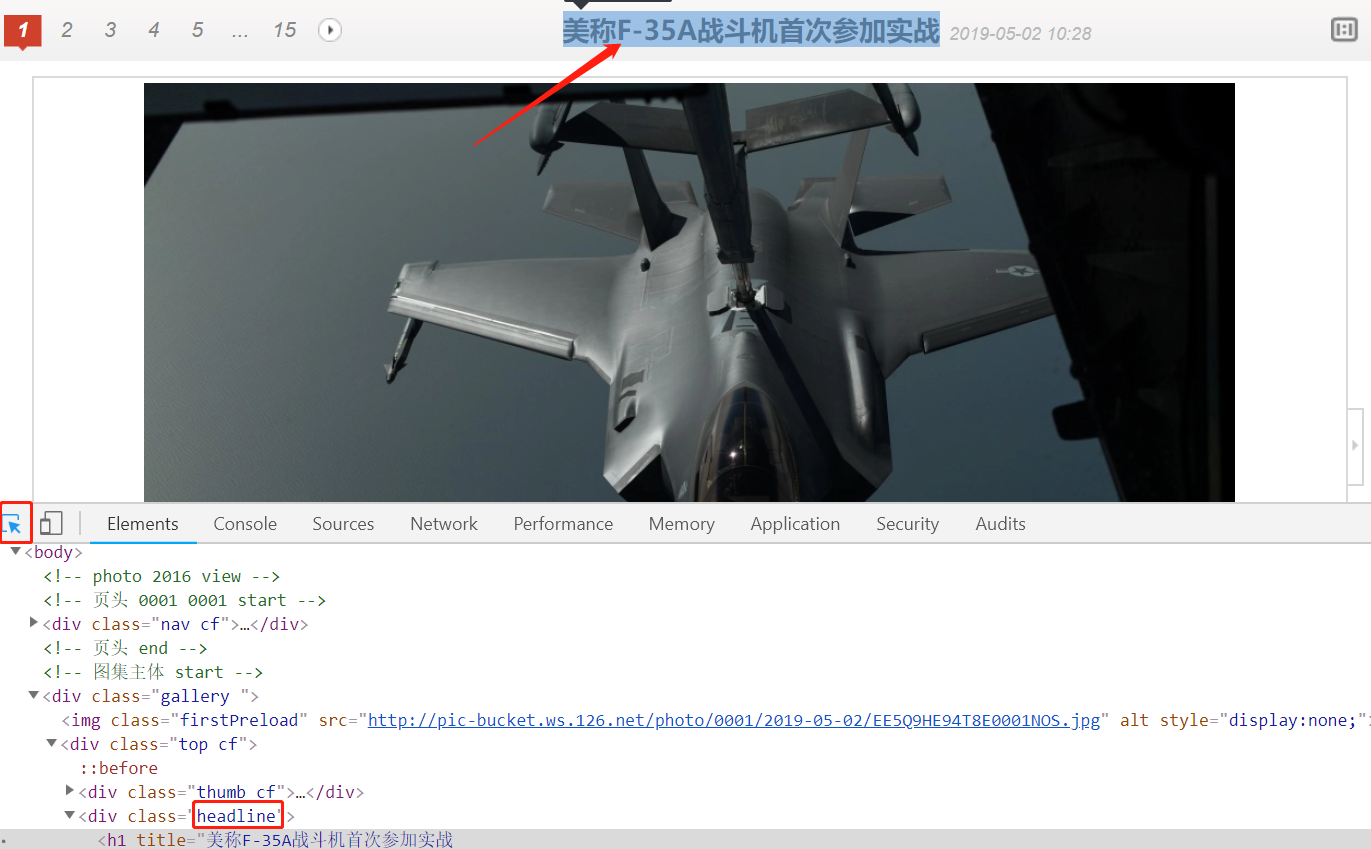Open the Memory tab
The image size is (1371, 849).
[681, 524]
